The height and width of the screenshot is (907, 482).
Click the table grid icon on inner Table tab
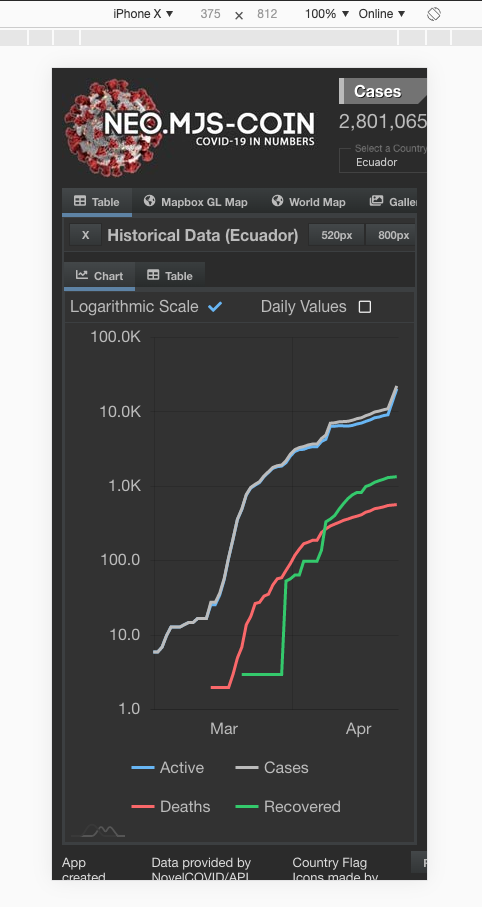[x=153, y=275]
